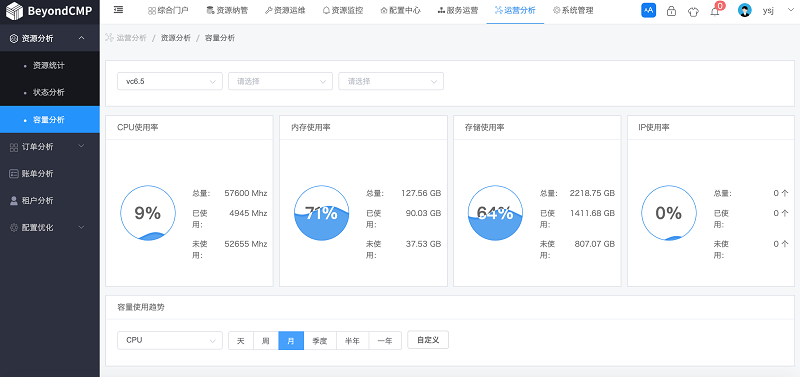Image resolution: width=800 pixels, height=377 pixels.
Task: Select the 运营分析 top menu
Action: 515,10
